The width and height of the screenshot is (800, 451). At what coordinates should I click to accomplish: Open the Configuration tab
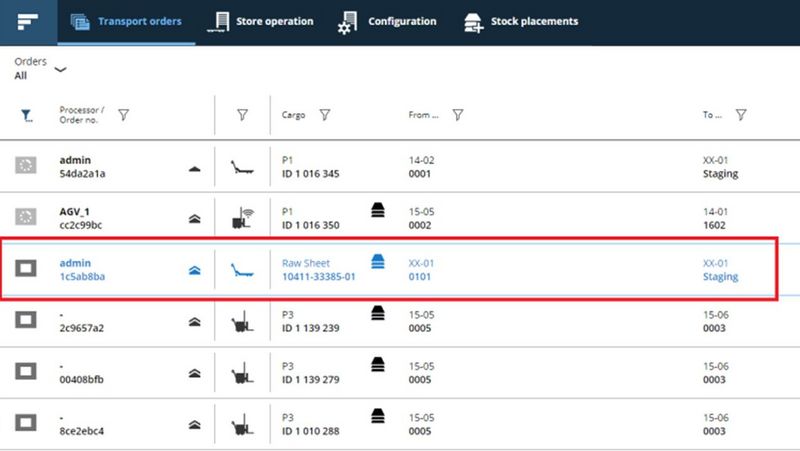pyautogui.click(x=388, y=22)
